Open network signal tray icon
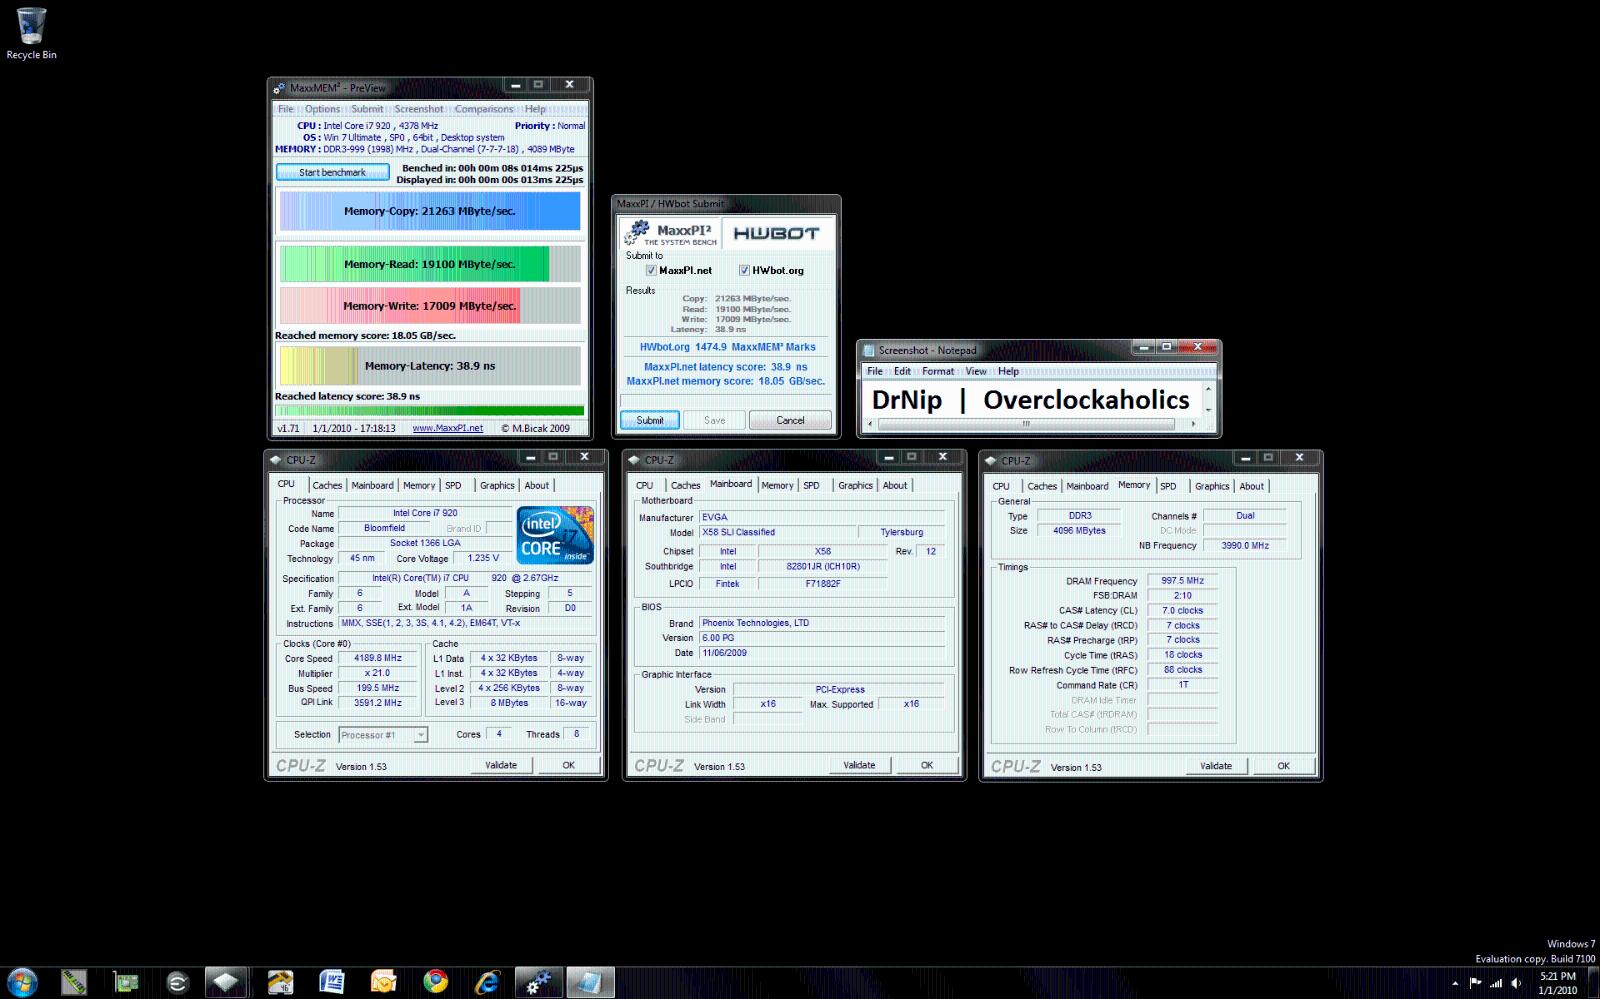Screen dimensions: 1600x999 (1496, 983)
